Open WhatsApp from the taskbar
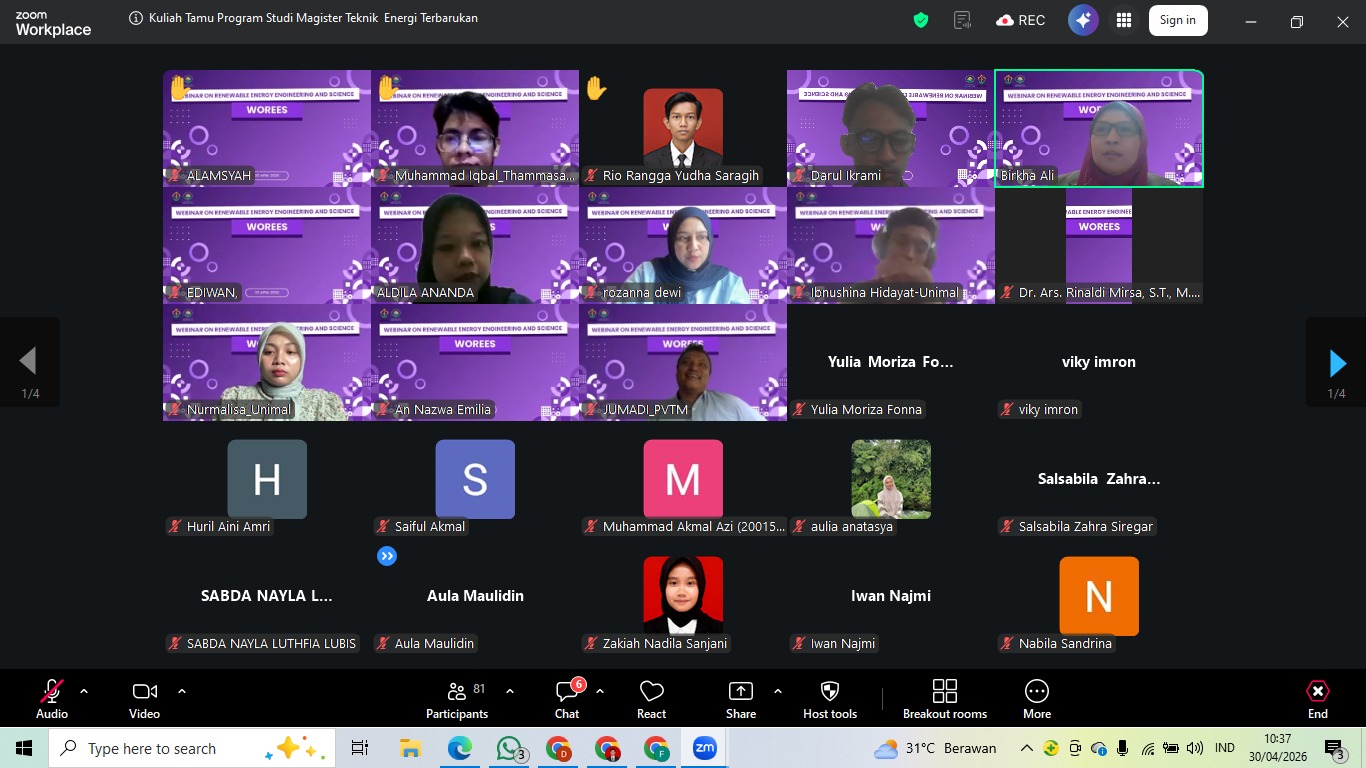The width and height of the screenshot is (1366, 768). pyautogui.click(x=510, y=748)
